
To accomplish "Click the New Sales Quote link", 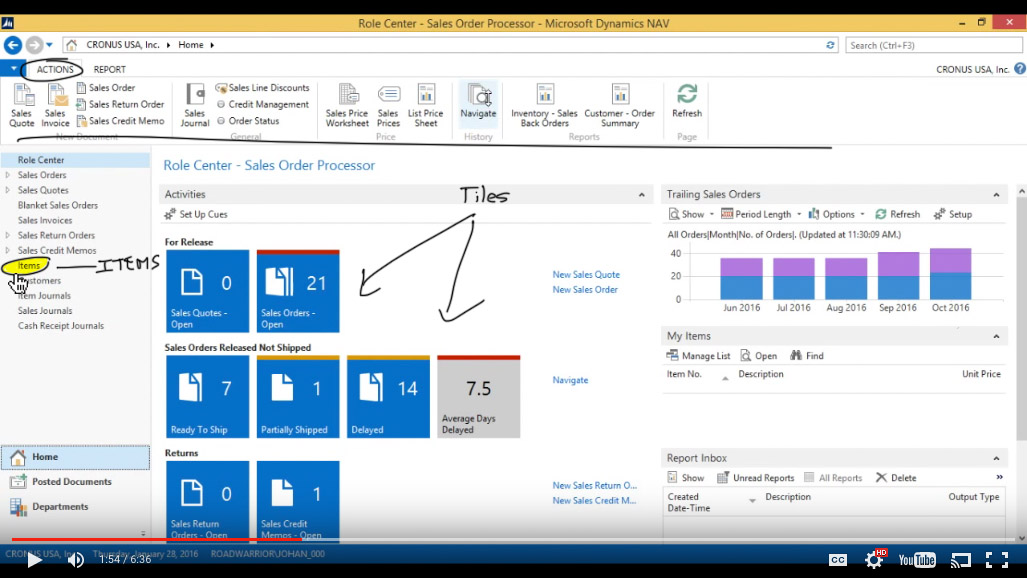I will click(x=586, y=275).
